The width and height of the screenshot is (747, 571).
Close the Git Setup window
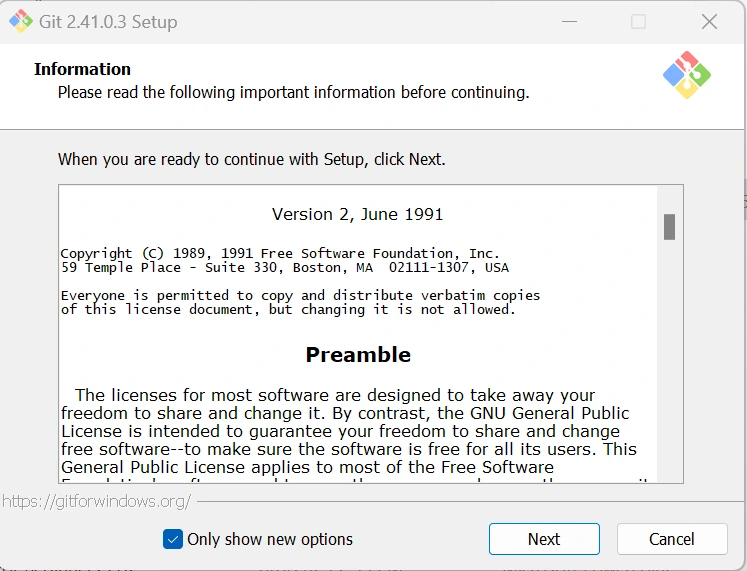tap(709, 22)
